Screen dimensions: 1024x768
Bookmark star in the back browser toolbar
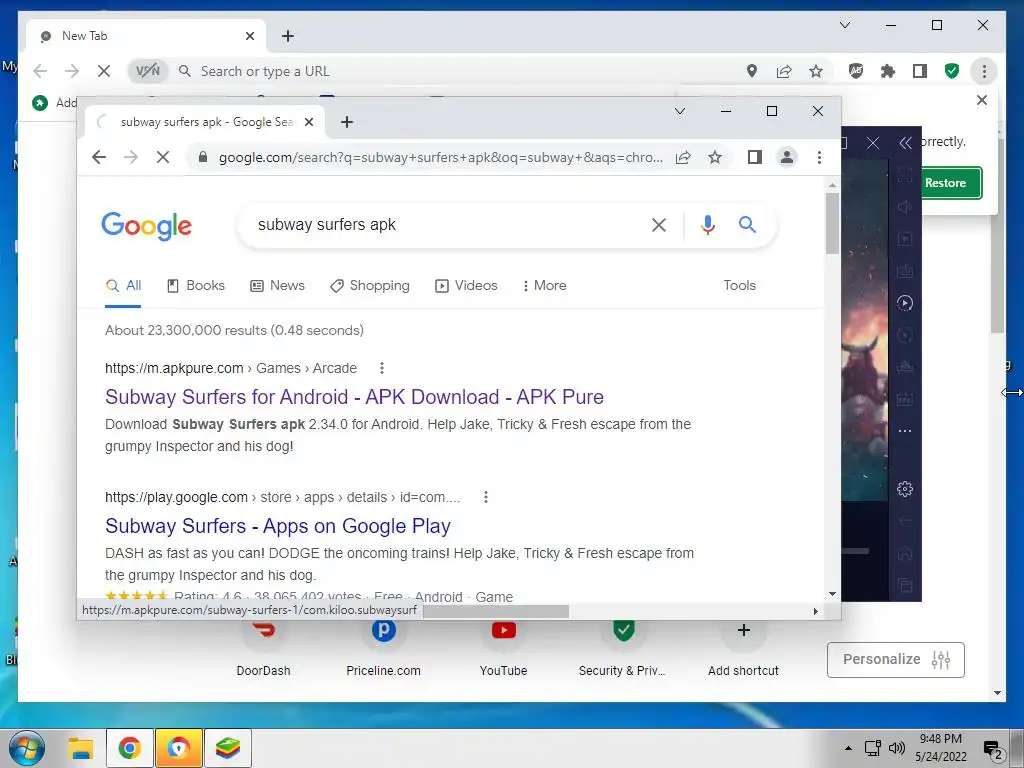pos(816,71)
